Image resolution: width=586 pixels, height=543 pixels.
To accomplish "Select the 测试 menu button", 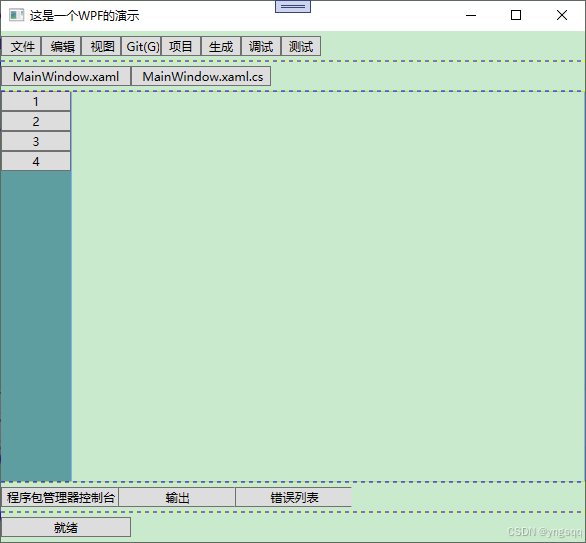I will click(x=301, y=46).
